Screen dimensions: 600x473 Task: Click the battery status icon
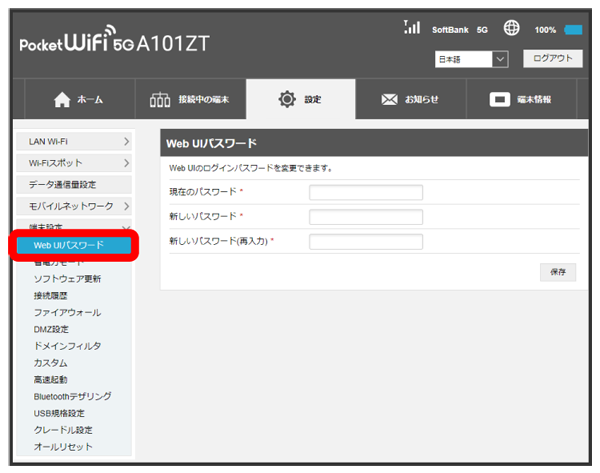573,30
